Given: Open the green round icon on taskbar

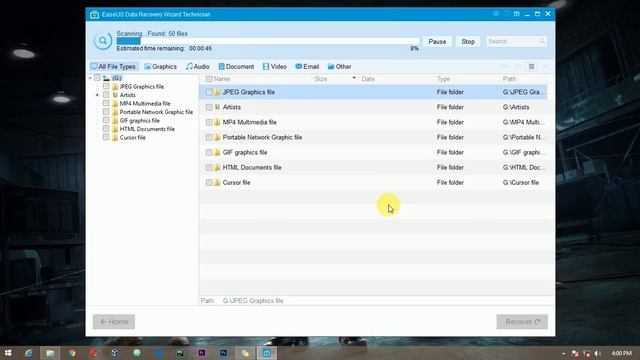Looking at the screenshot, I should coord(137,353).
